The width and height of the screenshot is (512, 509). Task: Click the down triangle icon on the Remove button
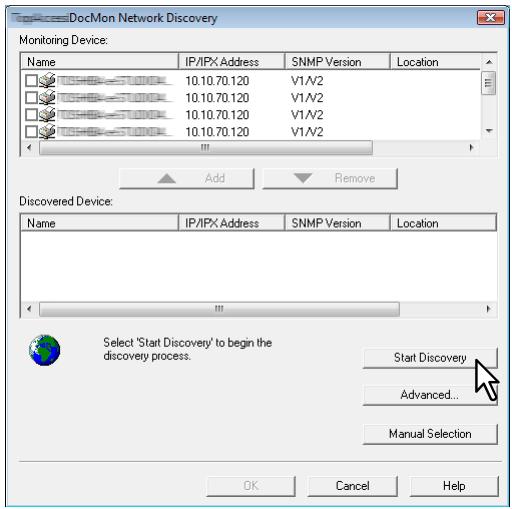click(303, 178)
